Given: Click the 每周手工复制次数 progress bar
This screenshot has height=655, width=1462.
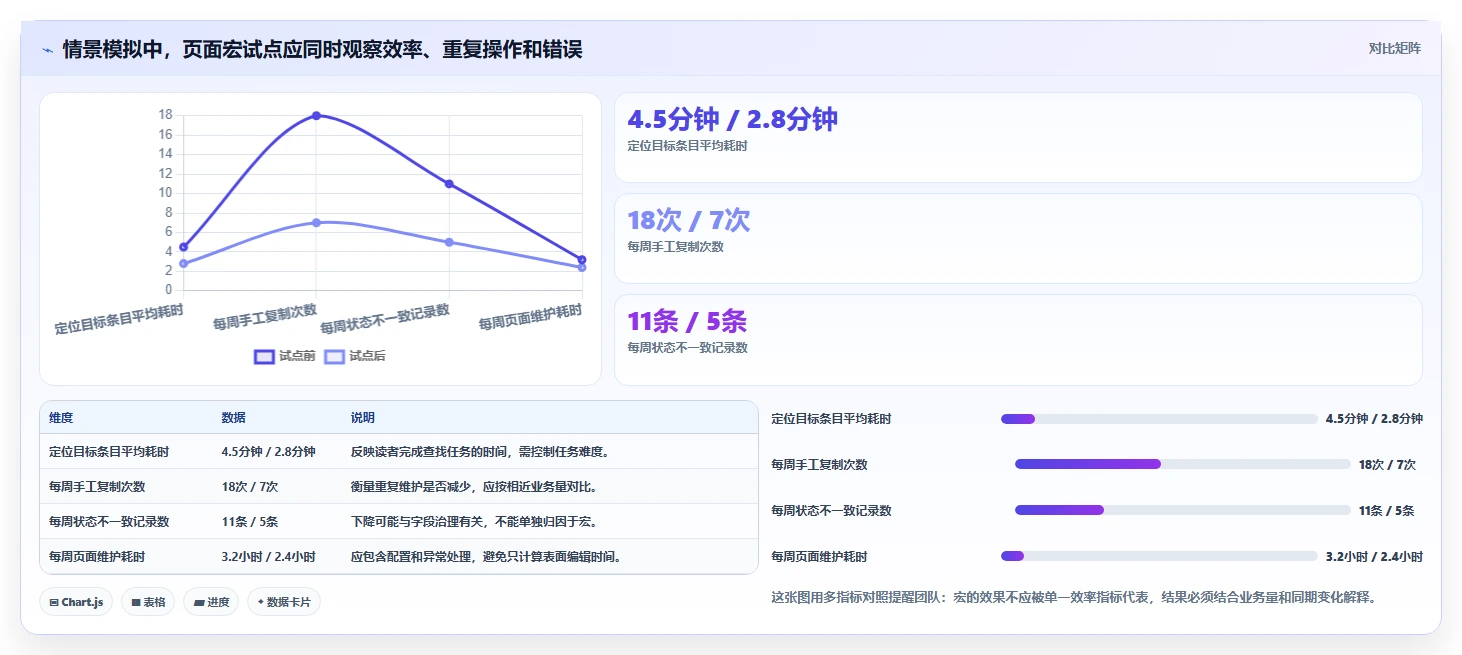Looking at the screenshot, I should (x=1183, y=464).
